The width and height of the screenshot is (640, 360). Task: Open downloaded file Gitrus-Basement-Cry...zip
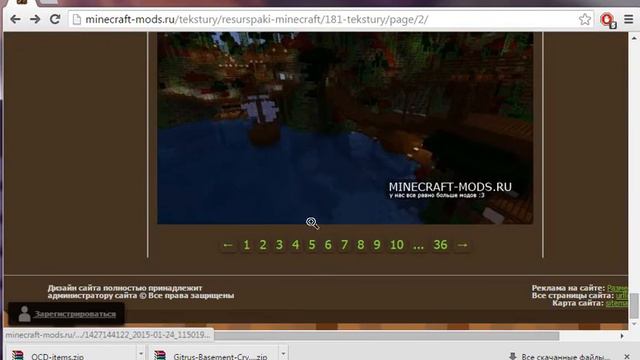pos(220,356)
